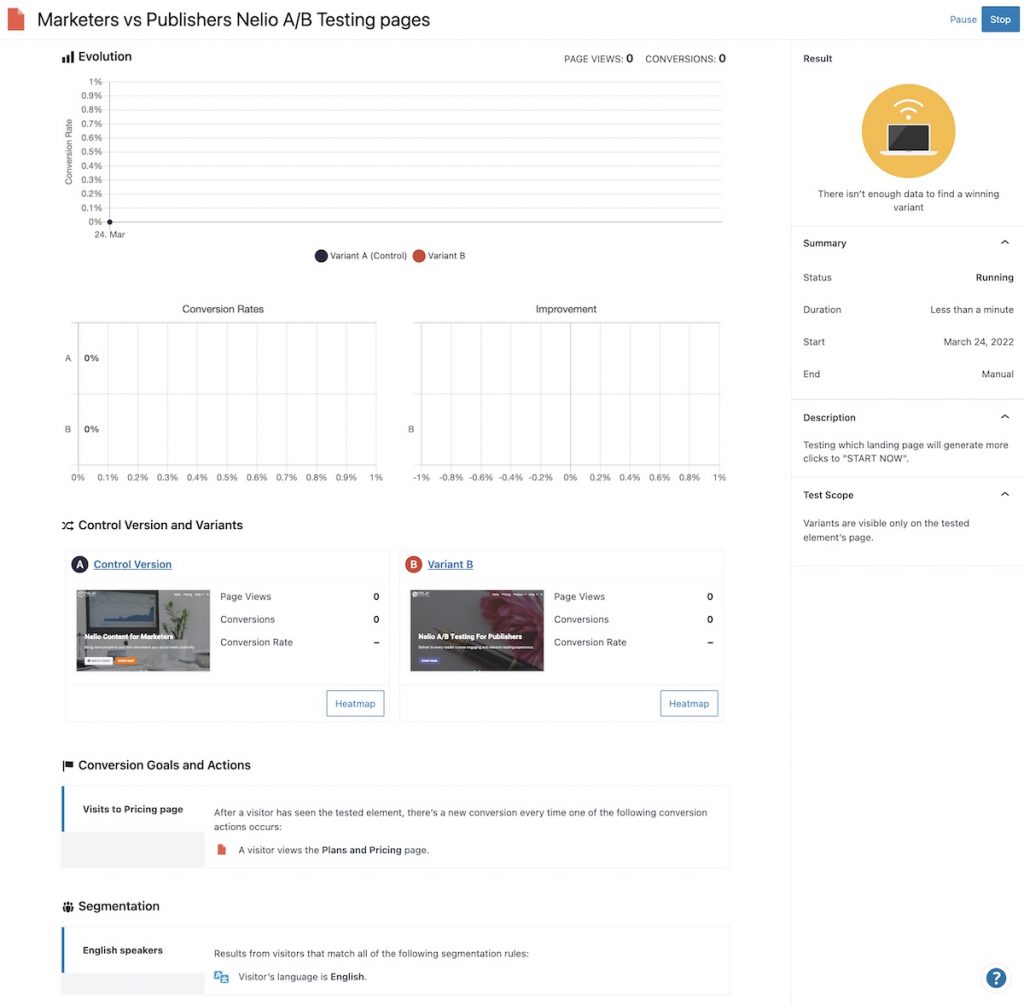Click the 24. Mar data point on chart
1024x1005 pixels.
pyautogui.click(x=110, y=222)
